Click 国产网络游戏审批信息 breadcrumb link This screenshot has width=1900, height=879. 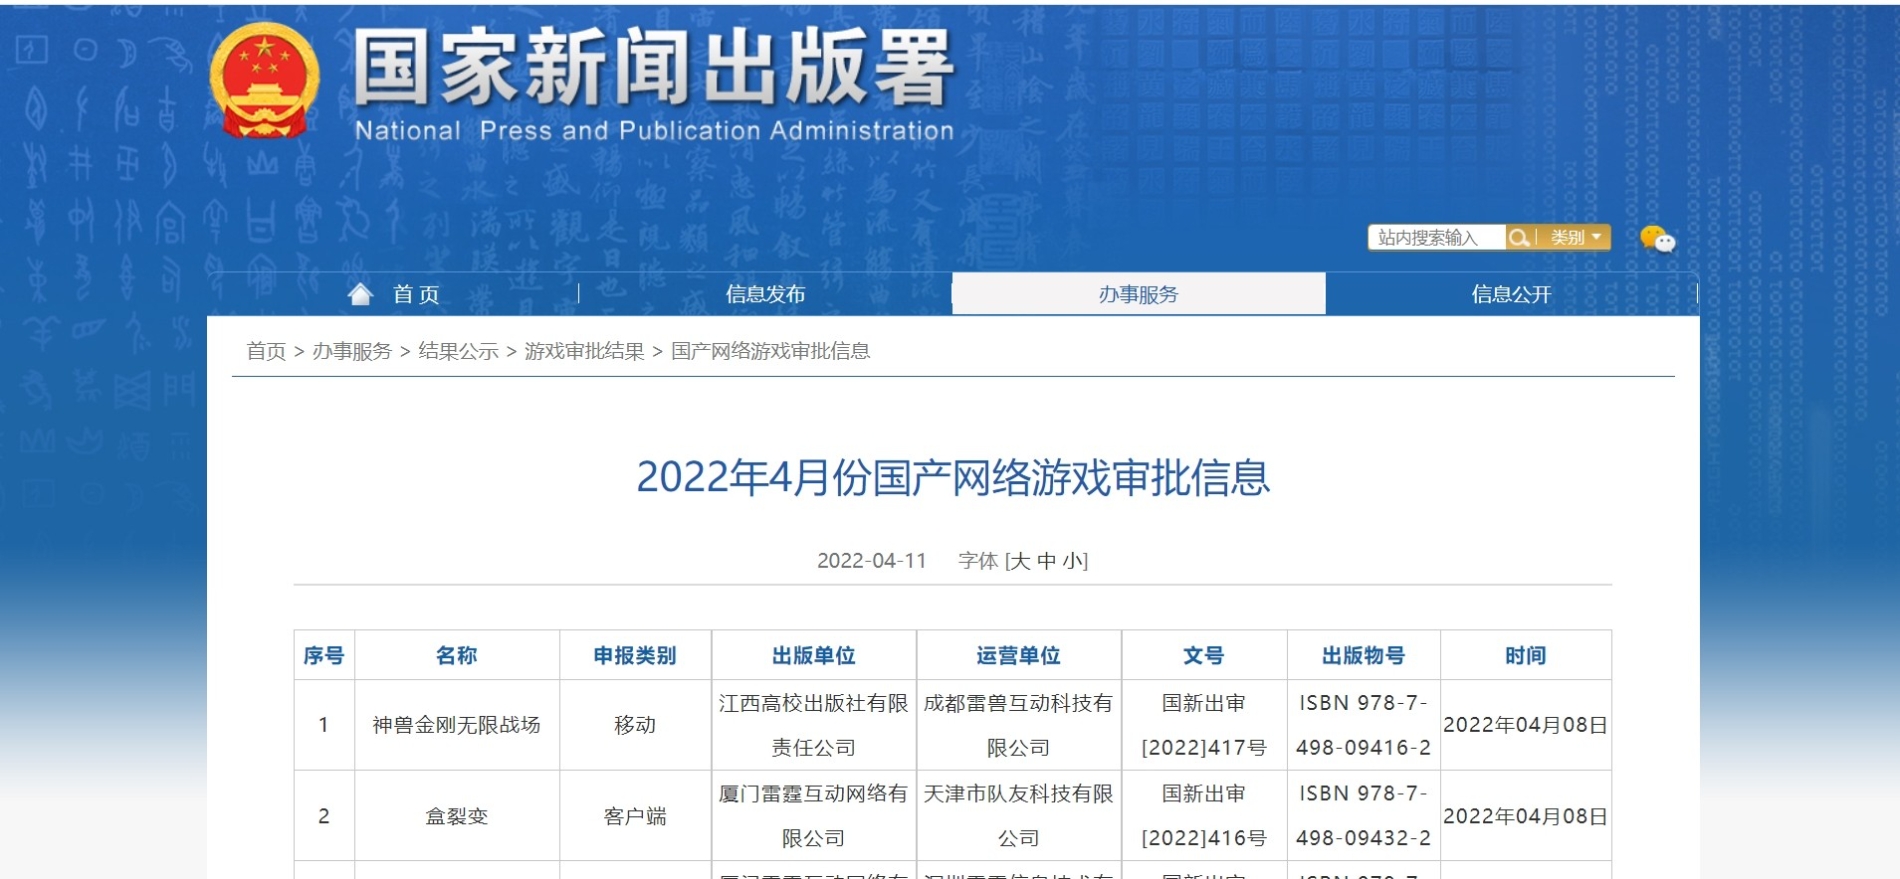click(770, 351)
